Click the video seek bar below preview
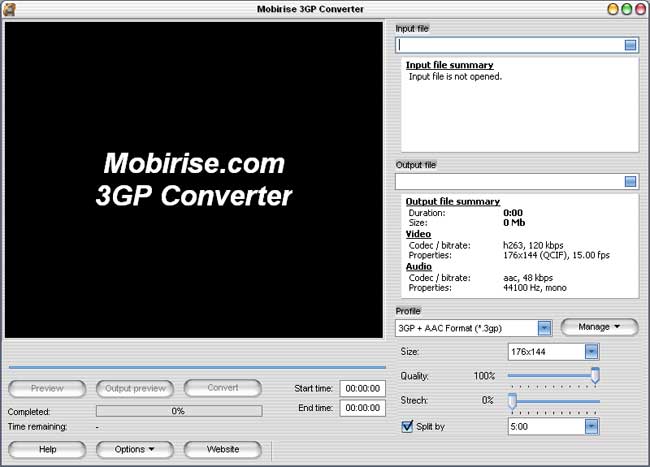This screenshot has height=467, width=650. pos(197,367)
